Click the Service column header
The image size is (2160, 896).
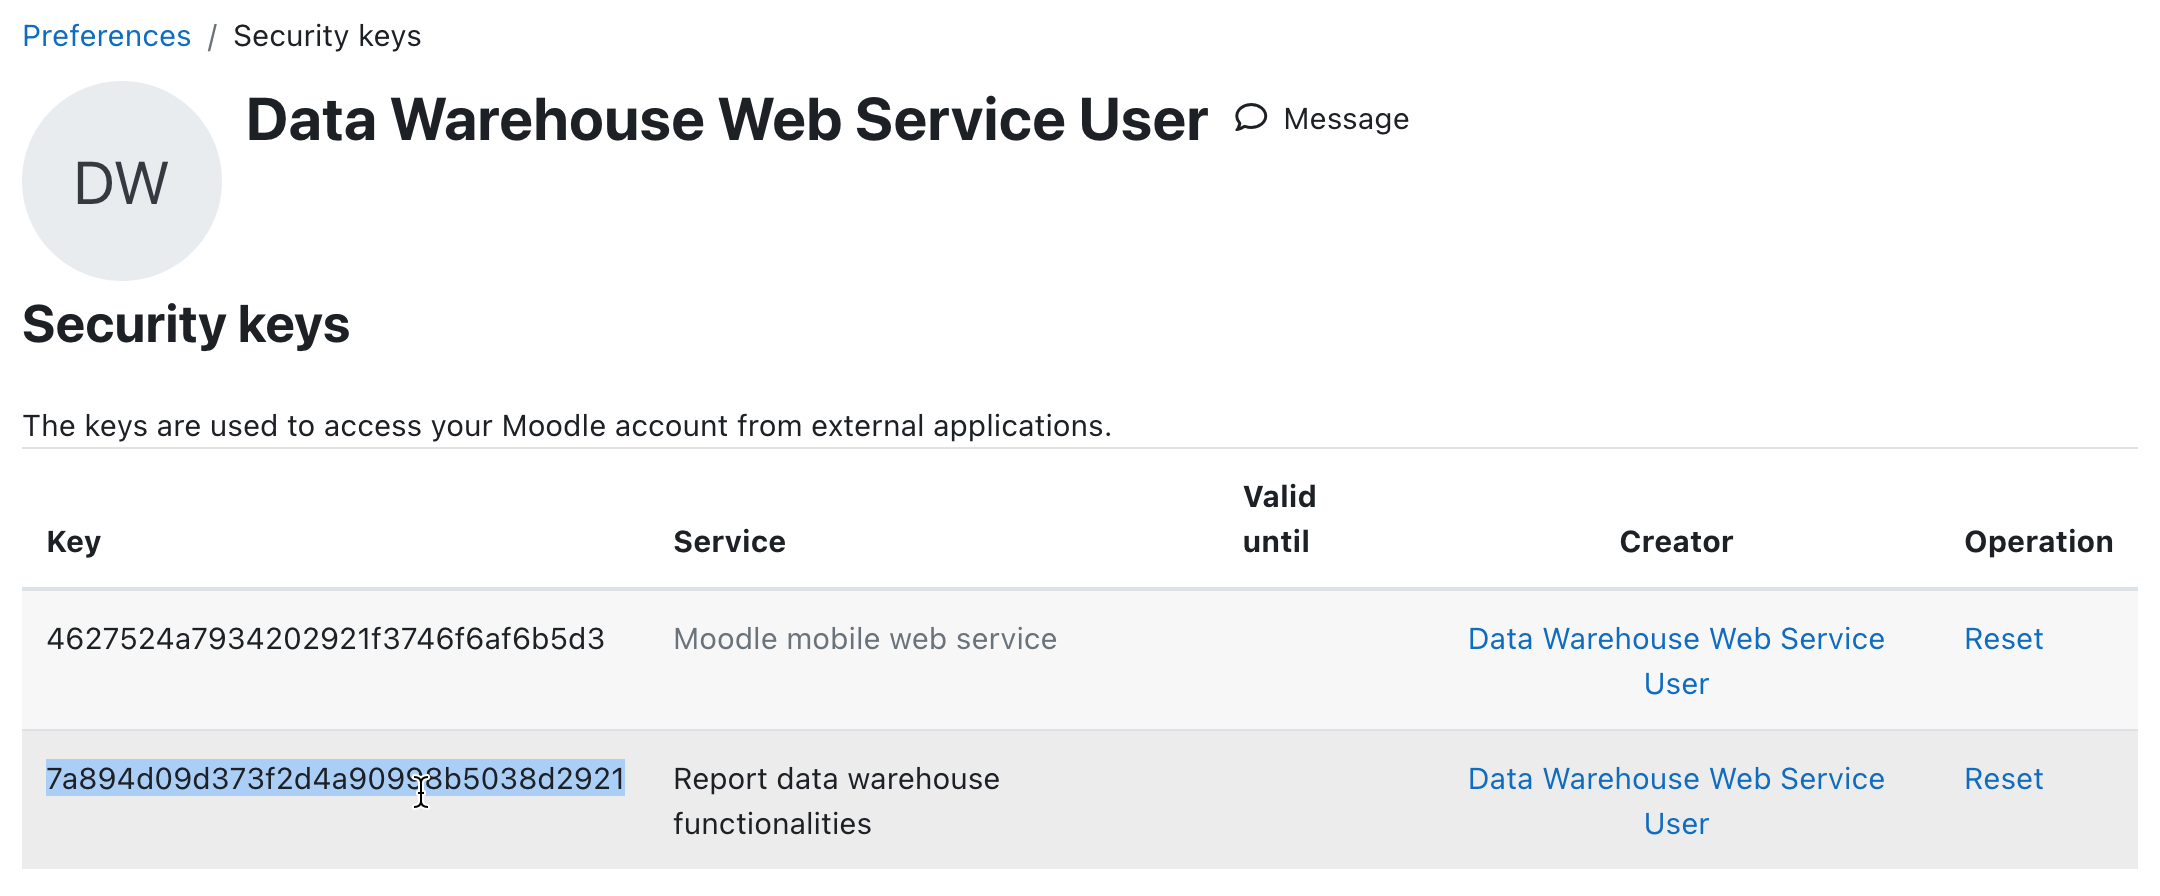[729, 542]
